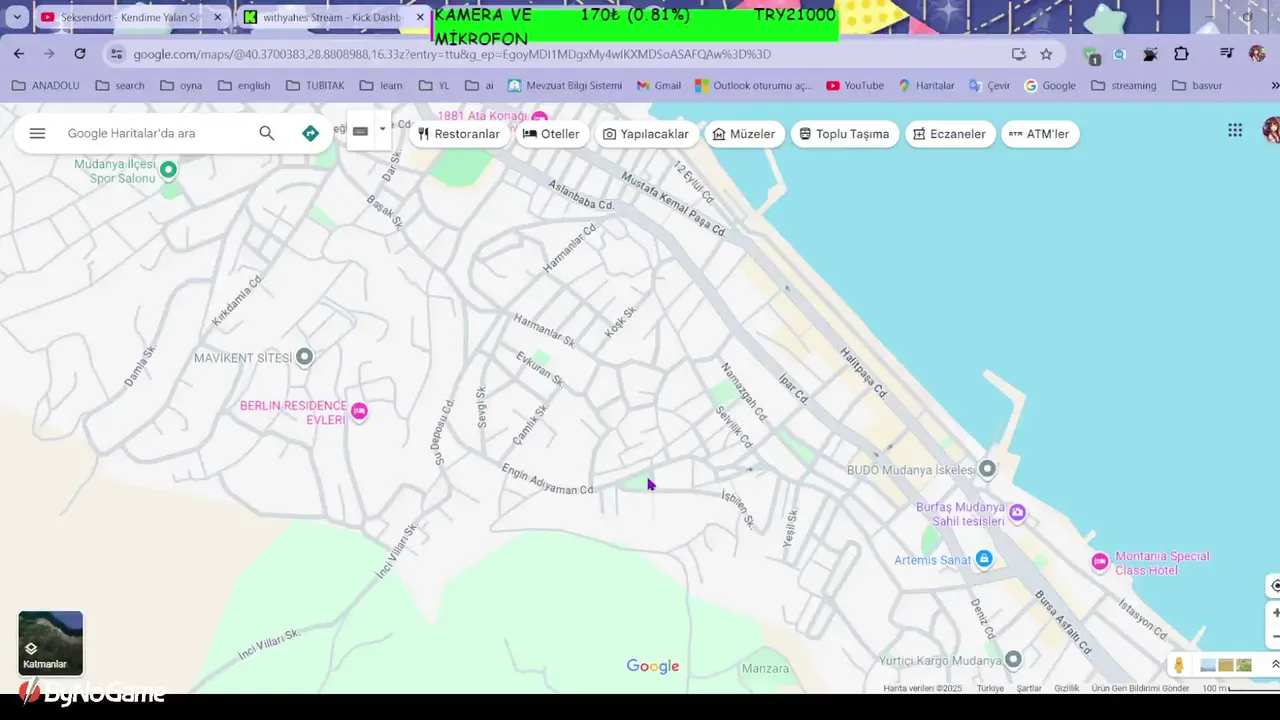1280x720 pixels.
Task: Open the Google Maps hamburger menu
Action: pos(37,133)
